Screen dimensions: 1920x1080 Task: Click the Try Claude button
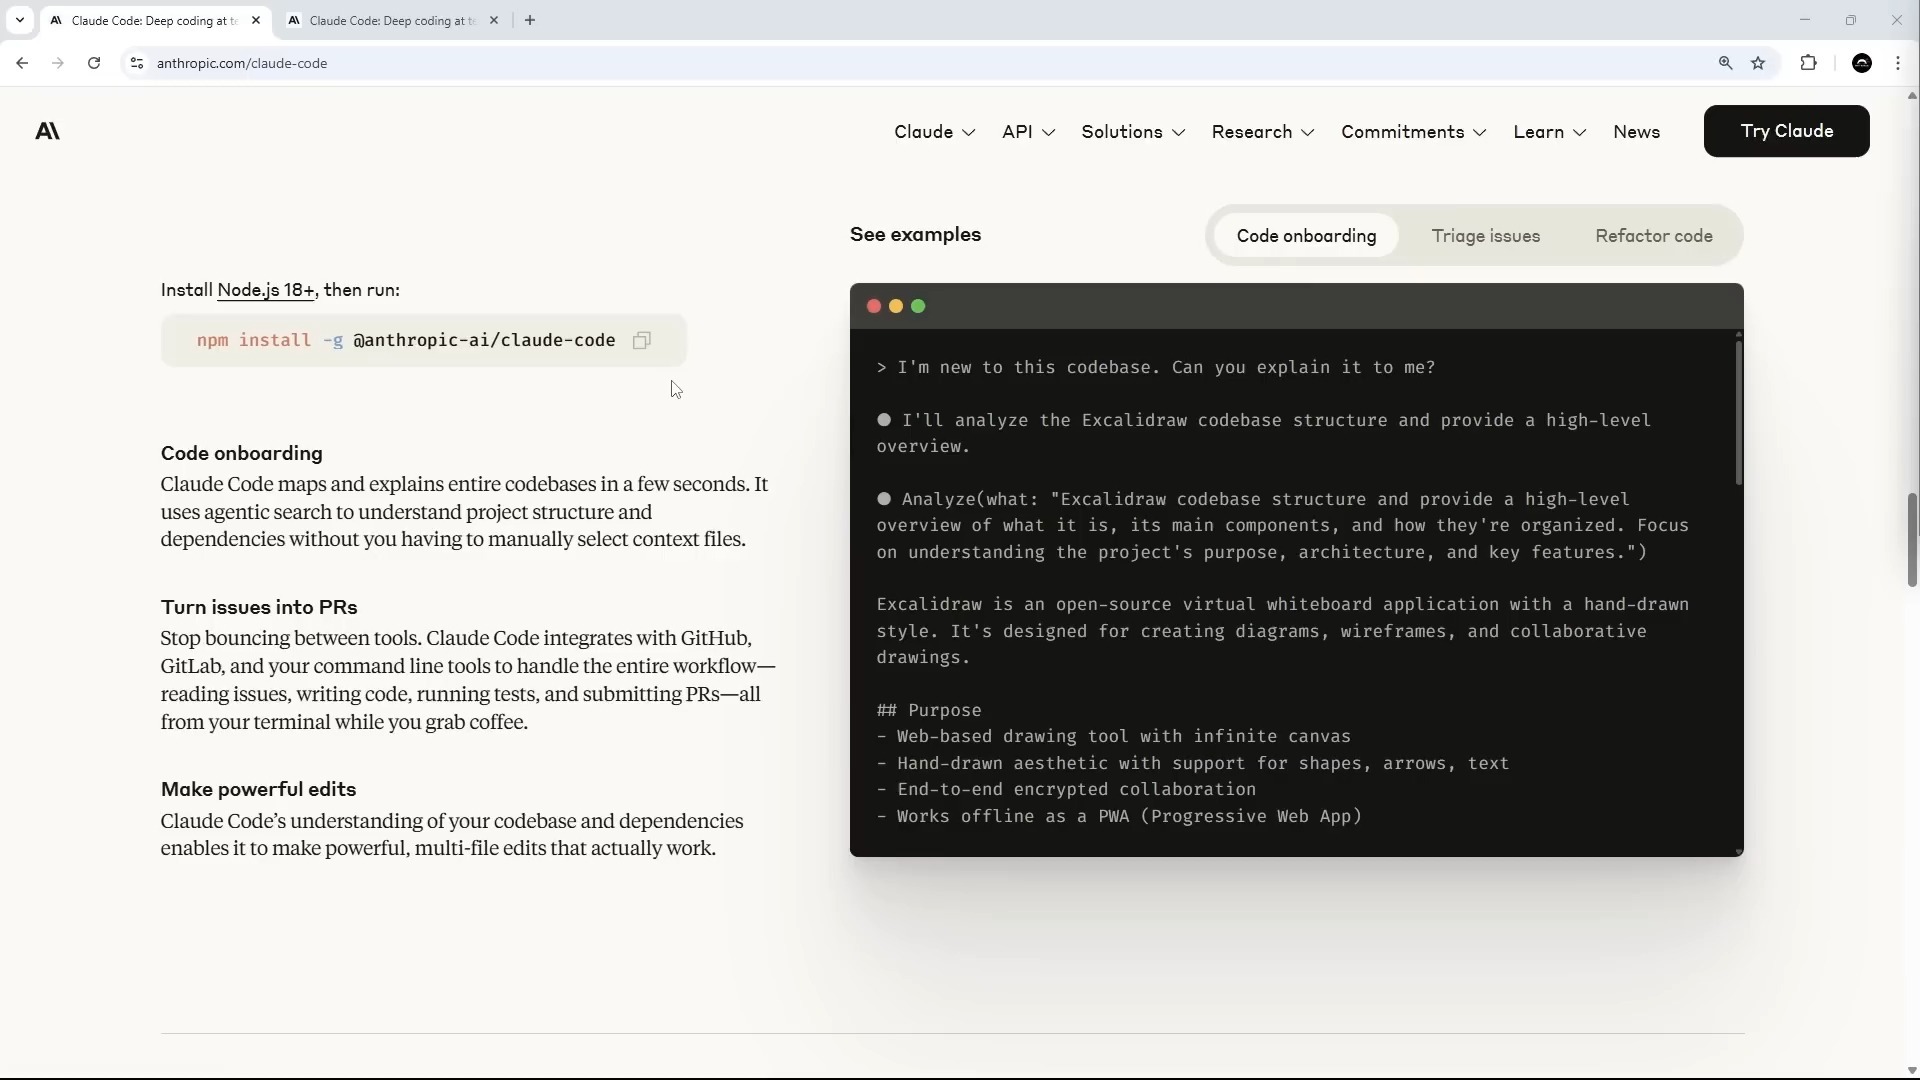tap(1786, 131)
